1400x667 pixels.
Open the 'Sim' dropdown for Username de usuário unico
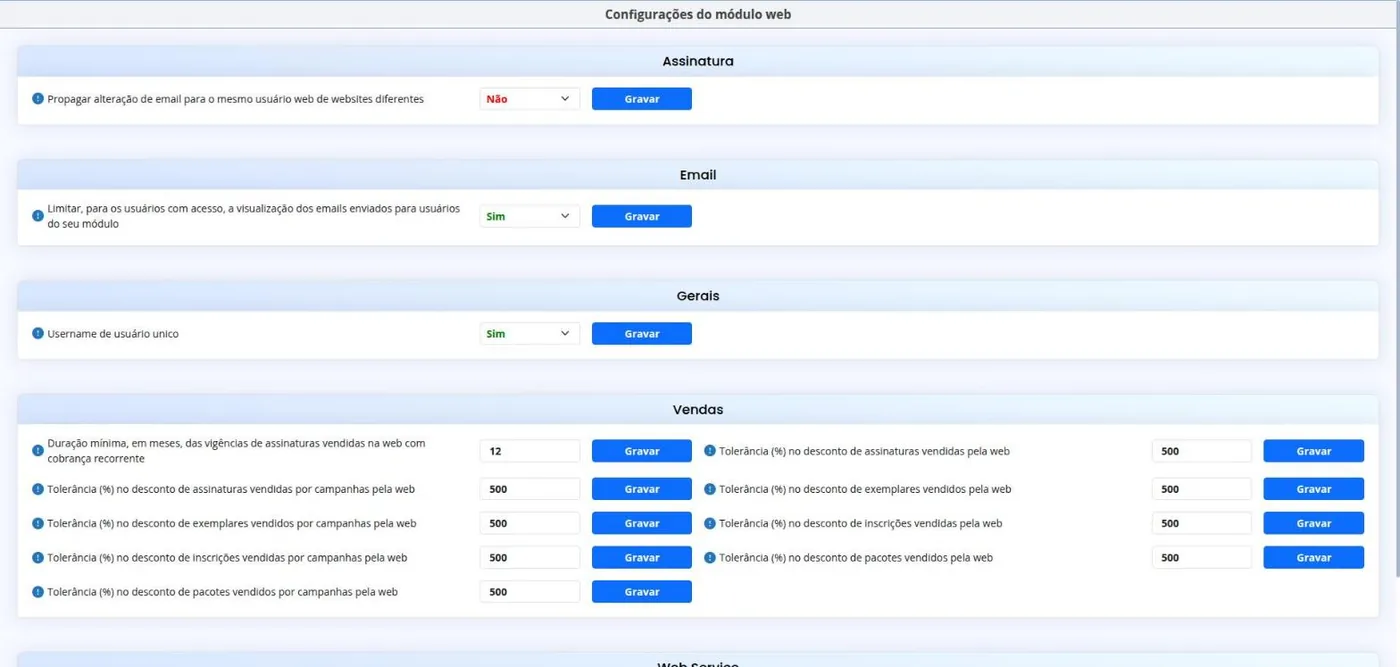point(530,333)
